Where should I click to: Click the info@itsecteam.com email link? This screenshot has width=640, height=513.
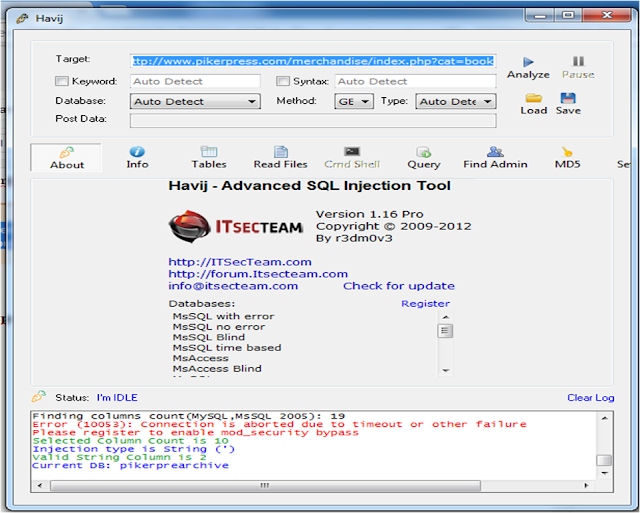[x=233, y=286]
